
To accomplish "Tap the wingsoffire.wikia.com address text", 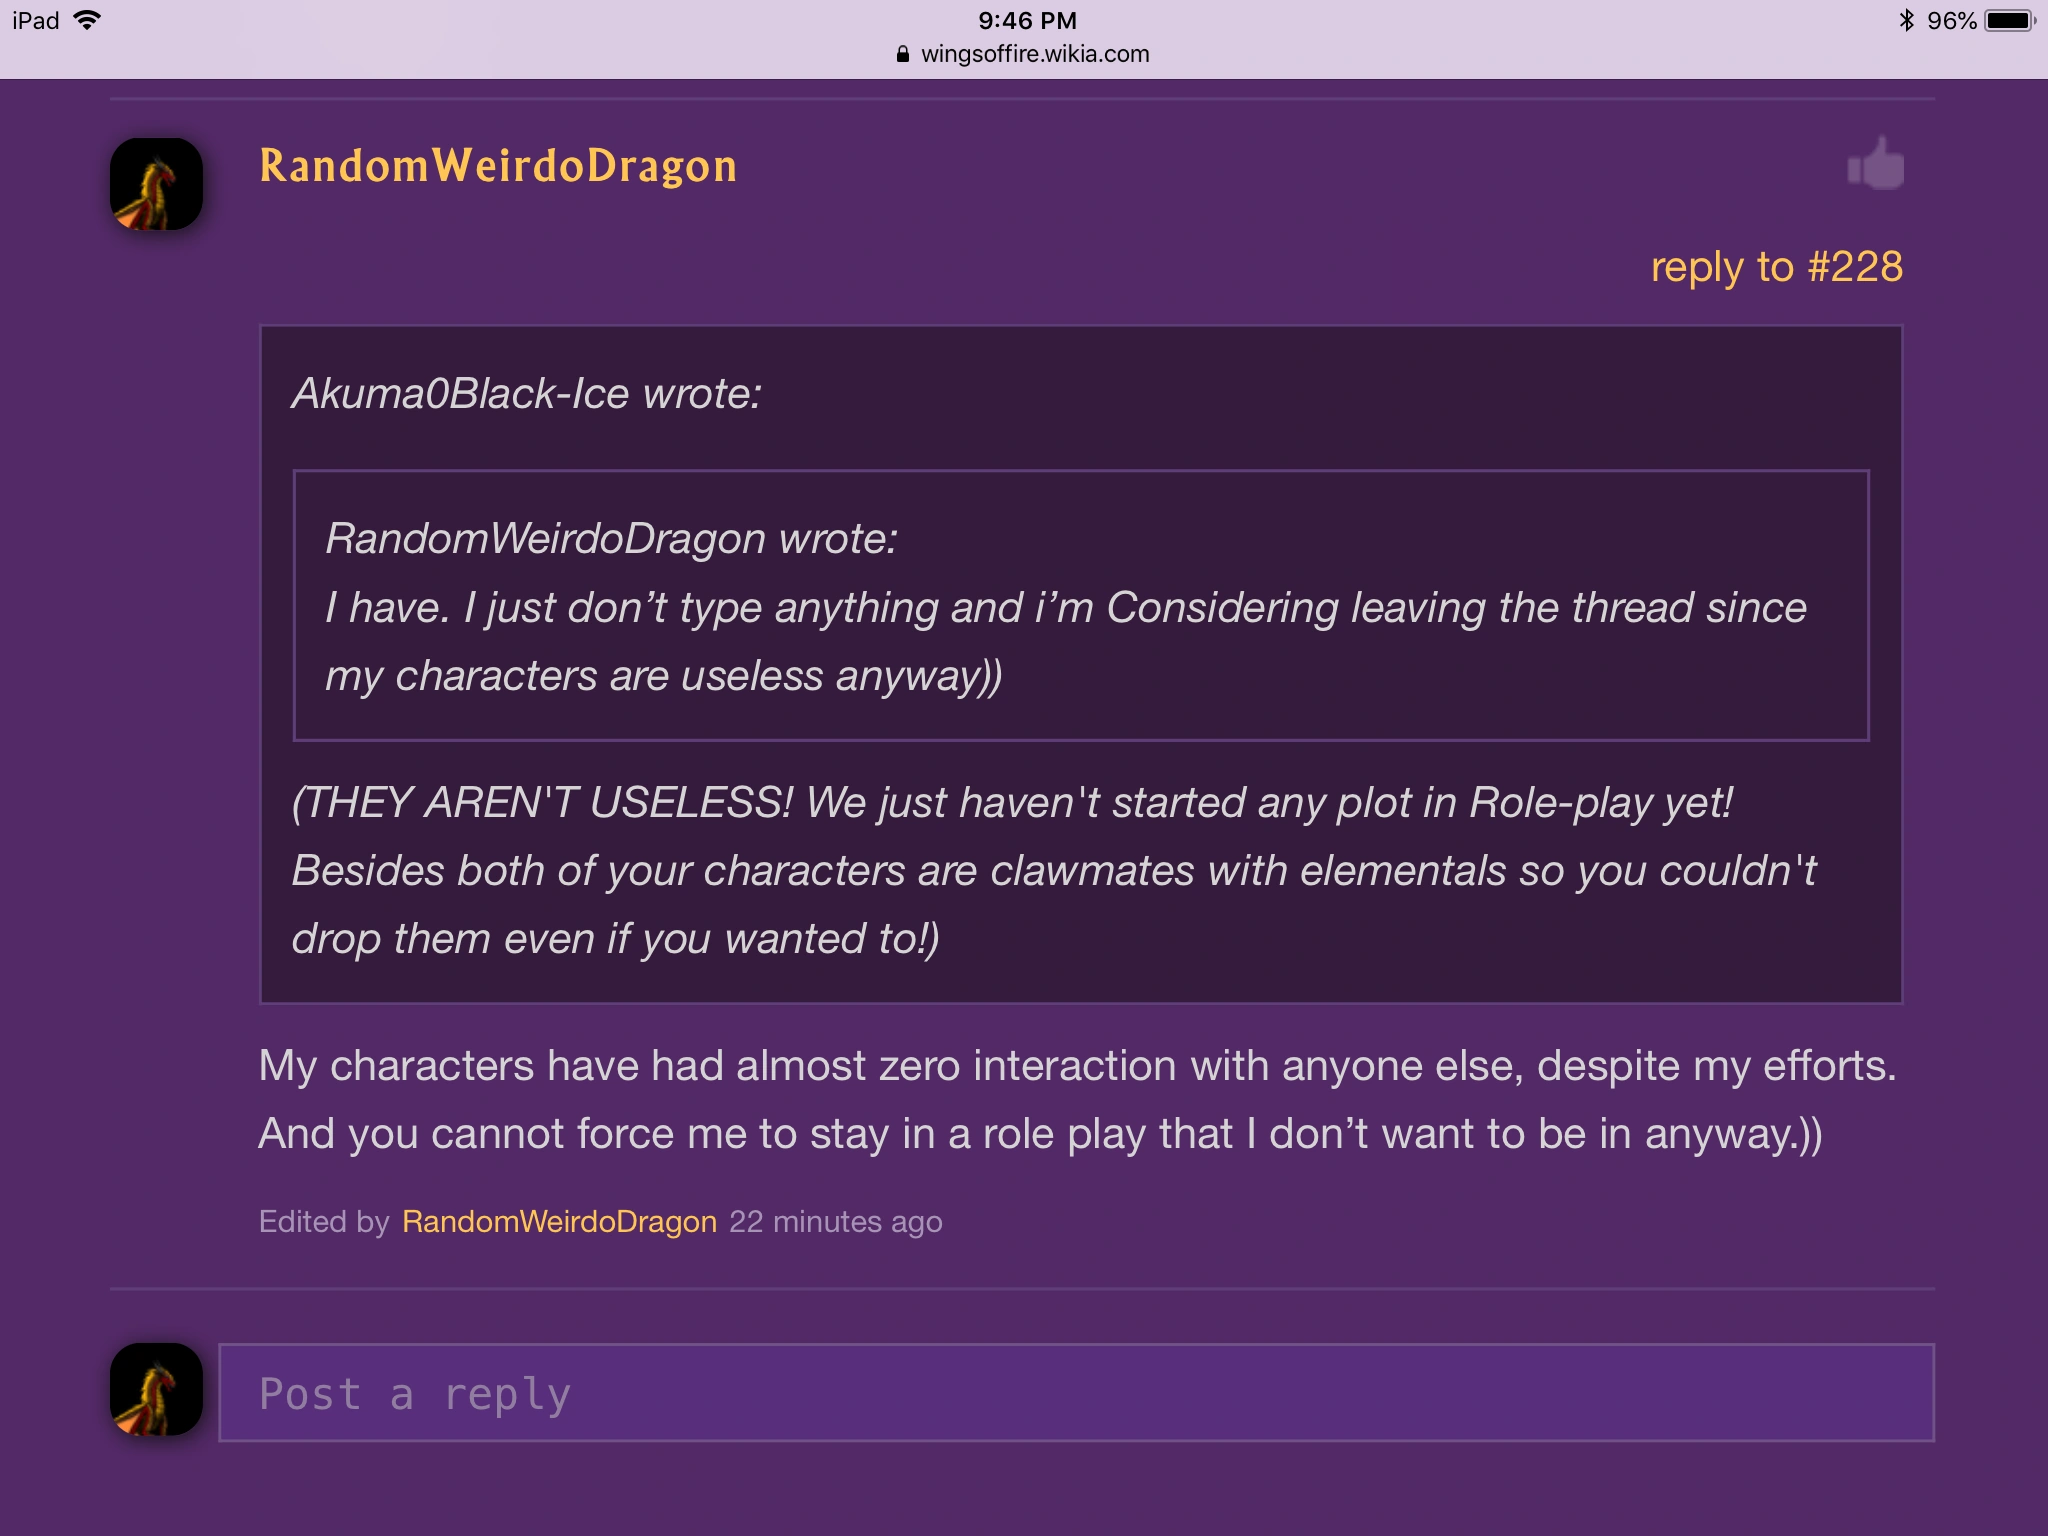I will [x=1035, y=54].
